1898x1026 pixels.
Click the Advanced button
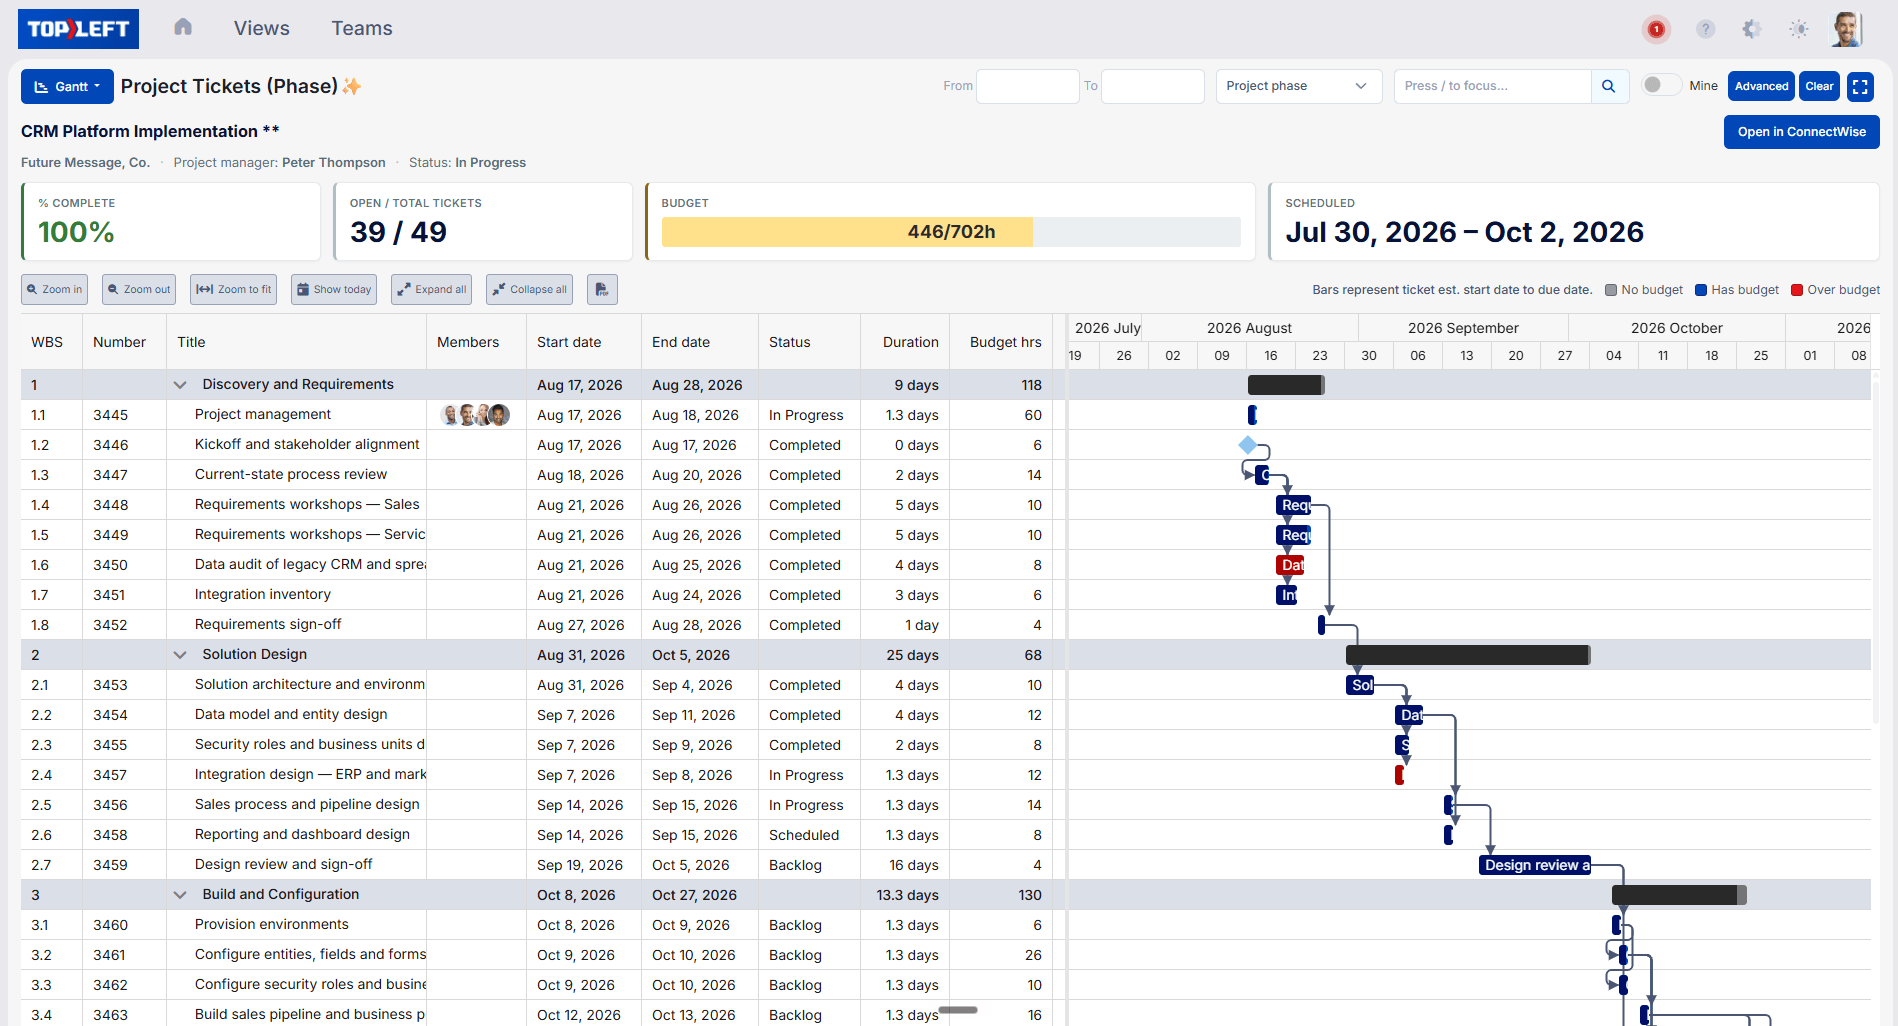[1761, 86]
